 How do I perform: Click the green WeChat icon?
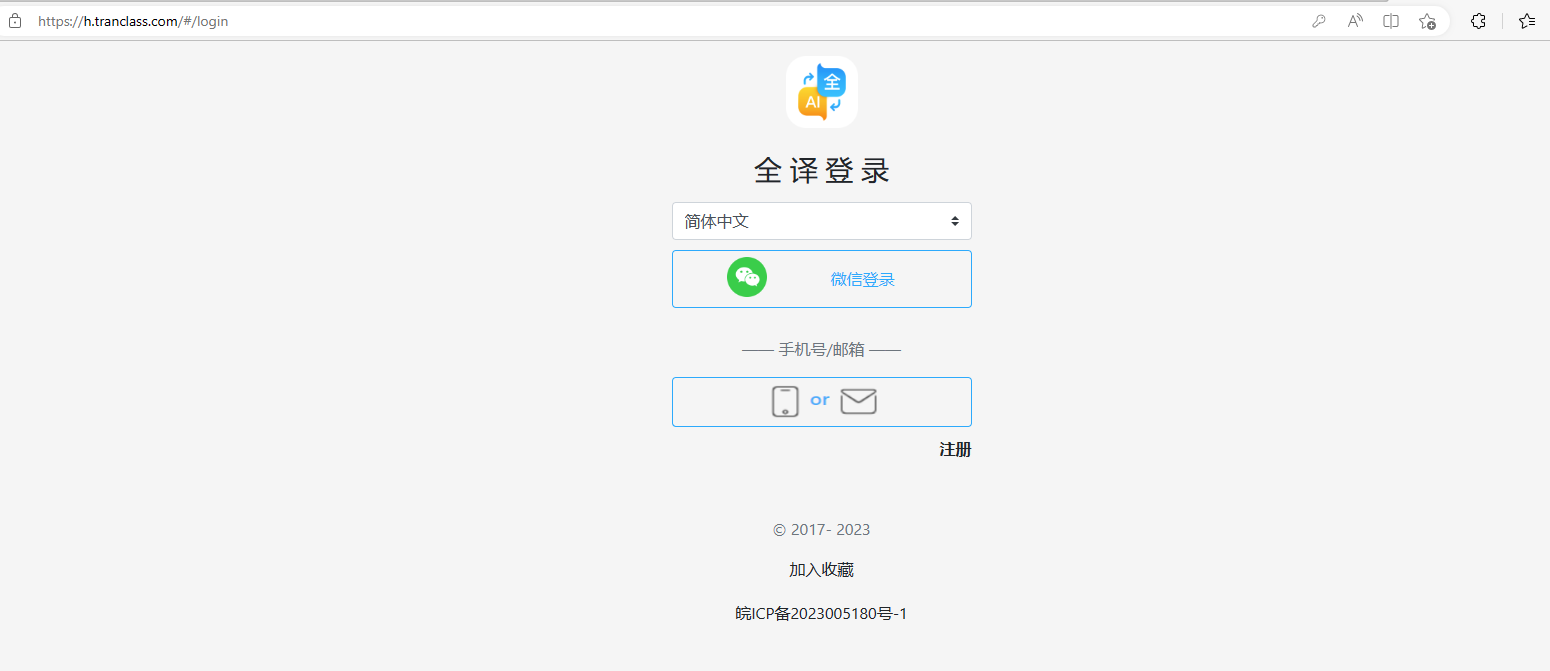click(747, 278)
